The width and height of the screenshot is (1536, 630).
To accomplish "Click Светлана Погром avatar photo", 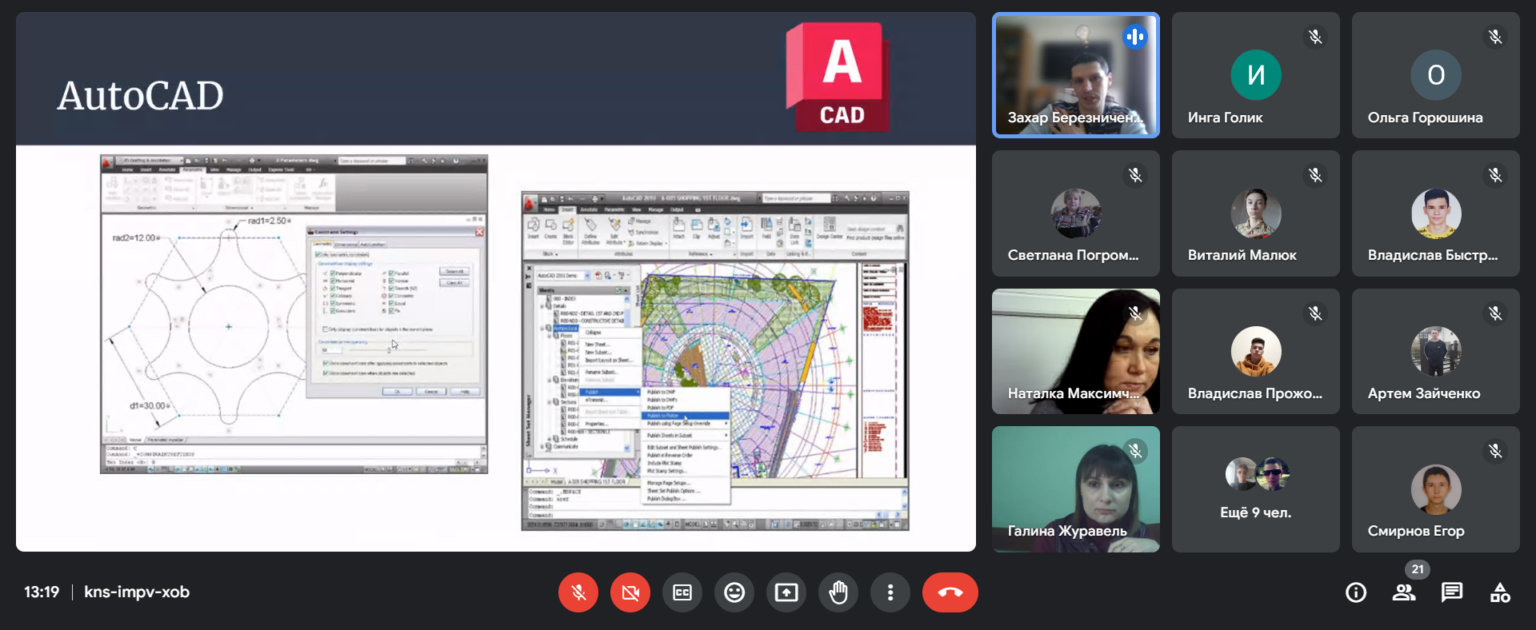I will pyautogui.click(x=1076, y=213).
